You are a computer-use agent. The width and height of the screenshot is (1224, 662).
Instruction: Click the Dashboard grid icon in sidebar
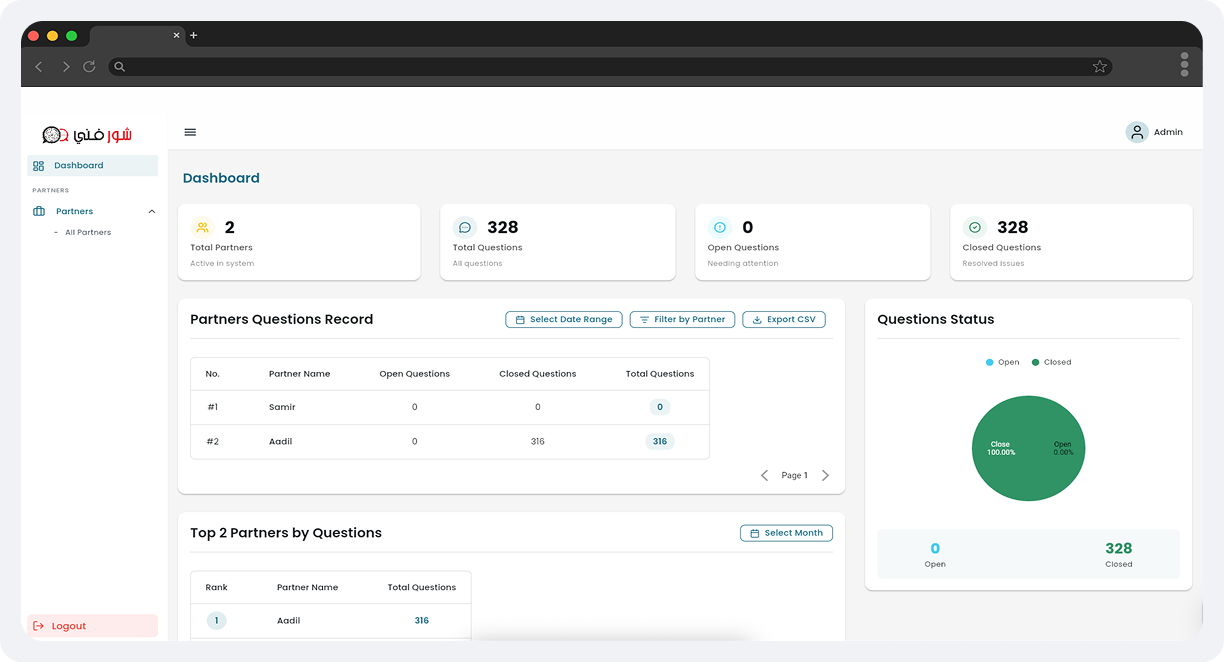pyautogui.click(x=38, y=166)
